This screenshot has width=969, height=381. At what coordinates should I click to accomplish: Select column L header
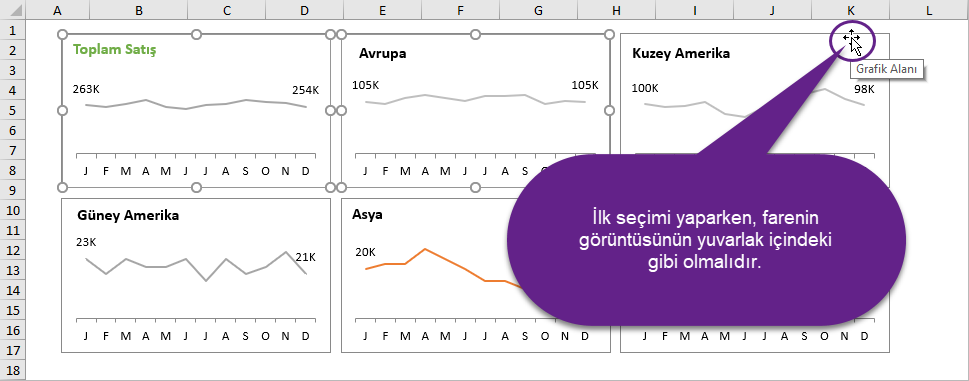tap(929, 10)
